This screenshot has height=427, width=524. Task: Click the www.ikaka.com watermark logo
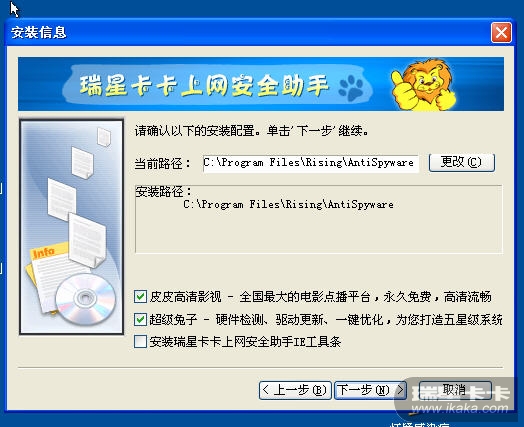tap(460, 401)
